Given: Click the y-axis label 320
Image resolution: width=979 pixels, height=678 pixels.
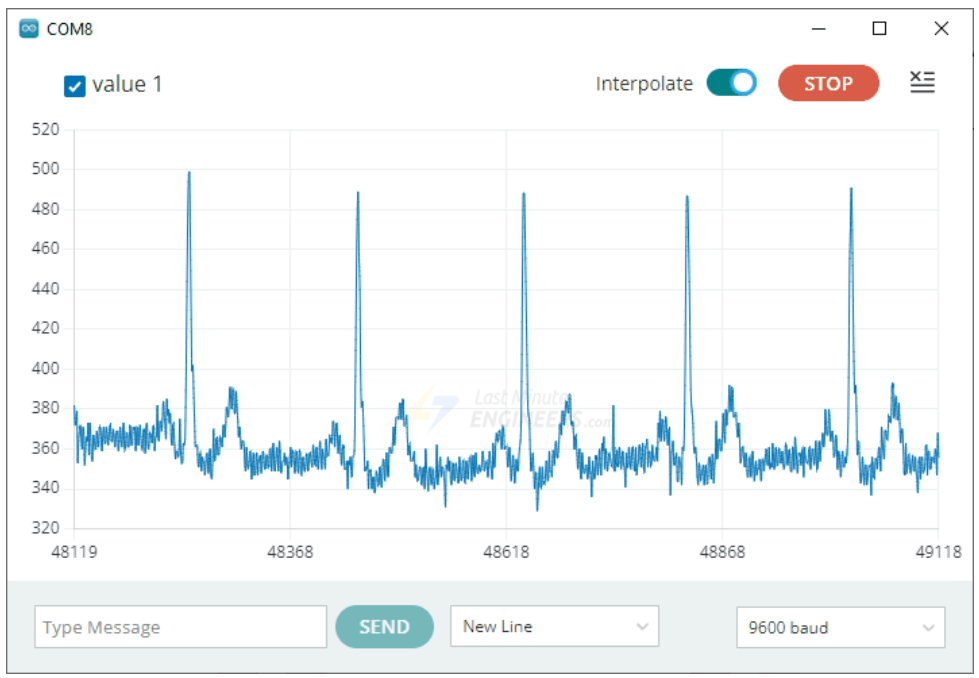Looking at the screenshot, I should pos(46,528).
